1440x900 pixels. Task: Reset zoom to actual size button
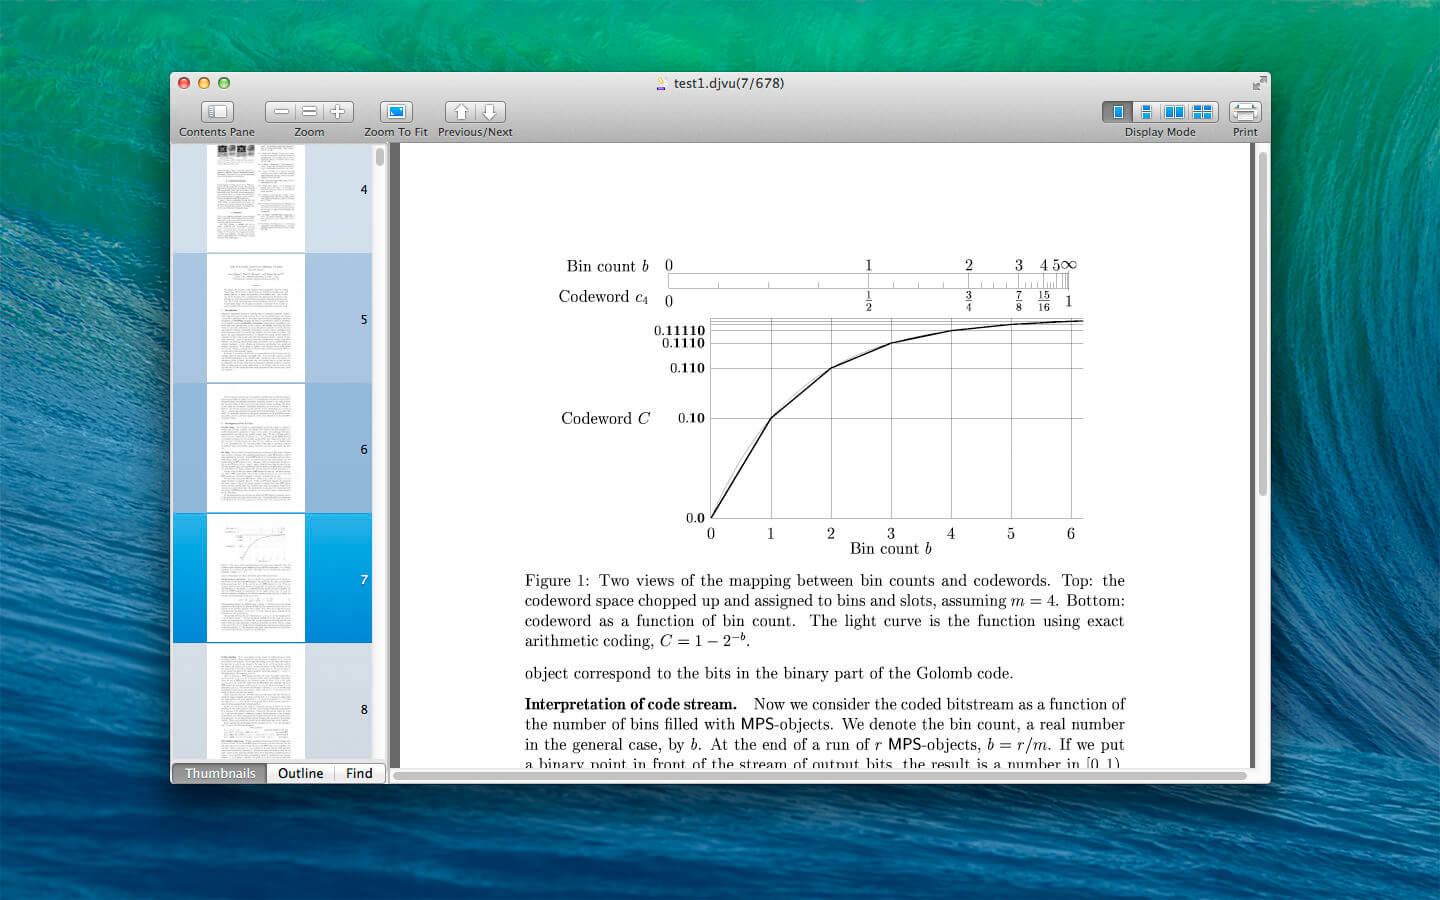click(309, 112)
